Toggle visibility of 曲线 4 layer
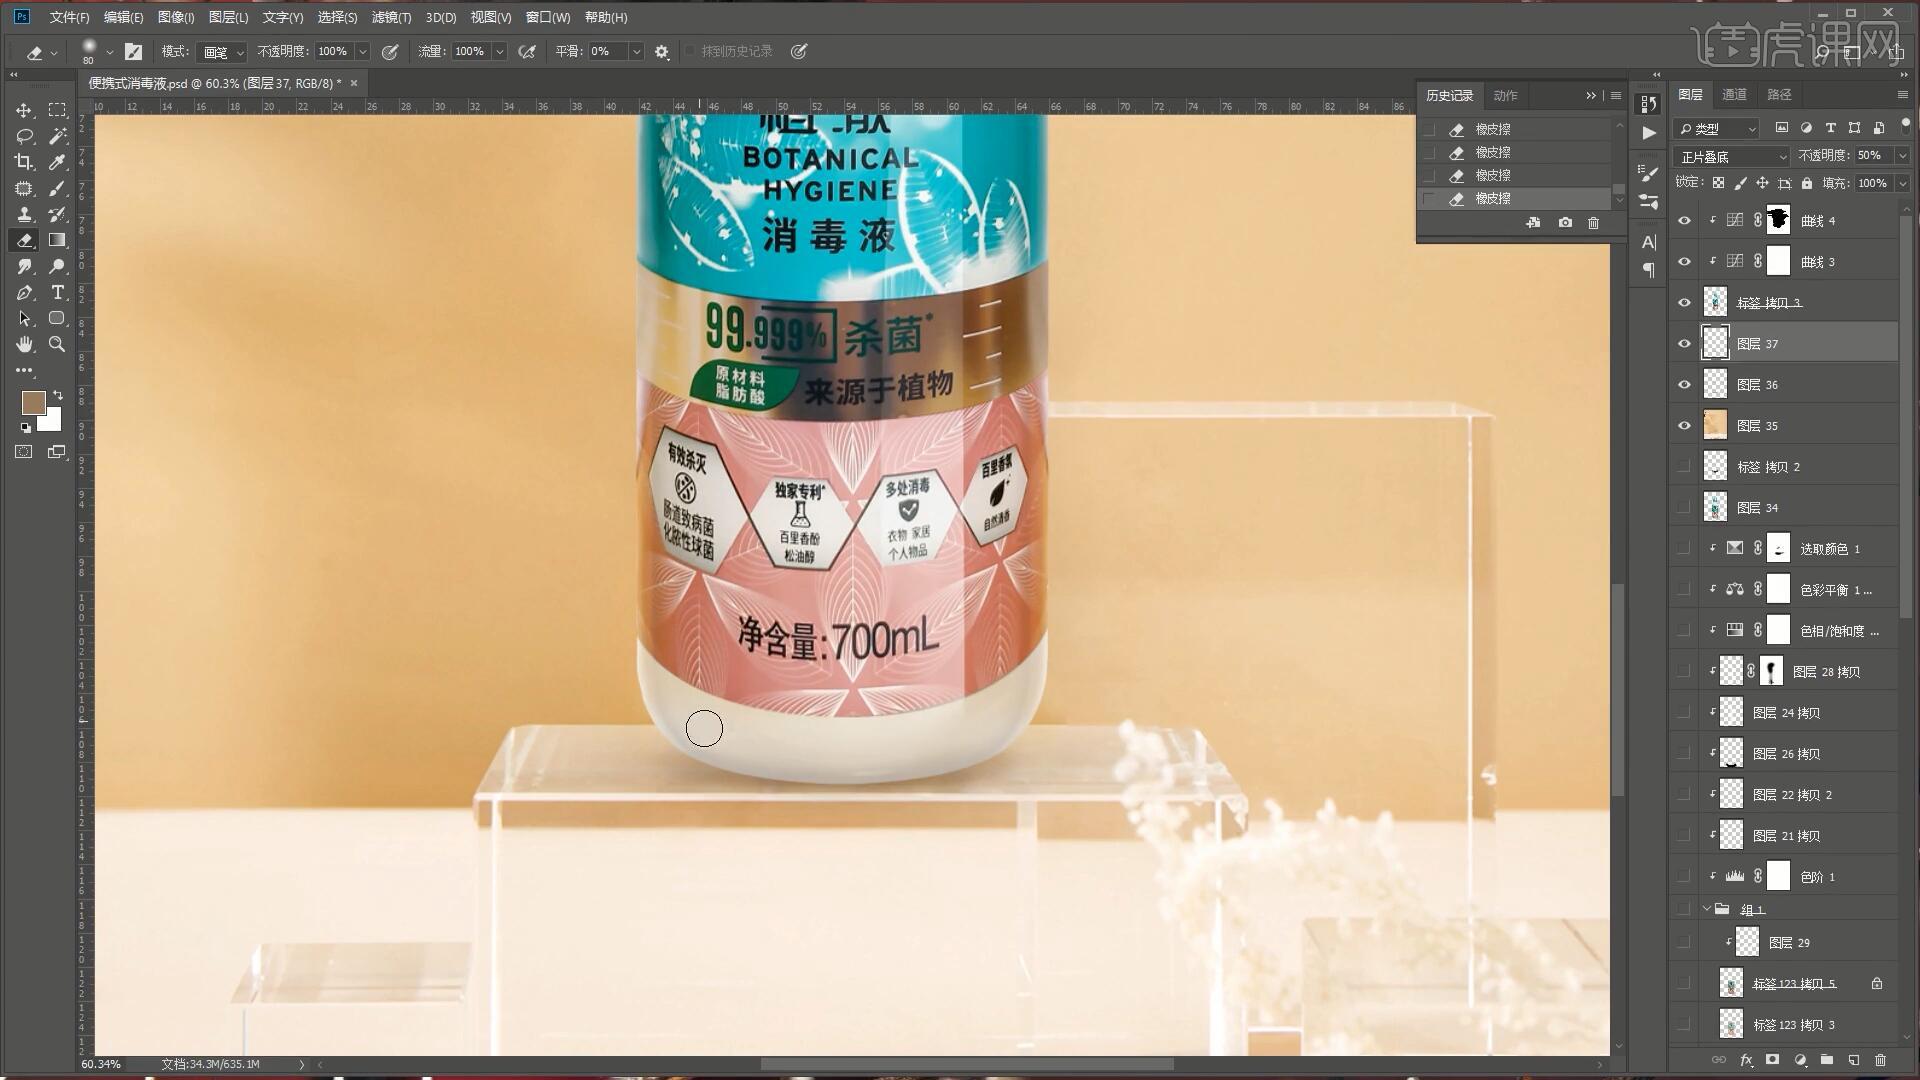The image size is (1920, 1080). pyautogui.click(x=1684, y=221)
